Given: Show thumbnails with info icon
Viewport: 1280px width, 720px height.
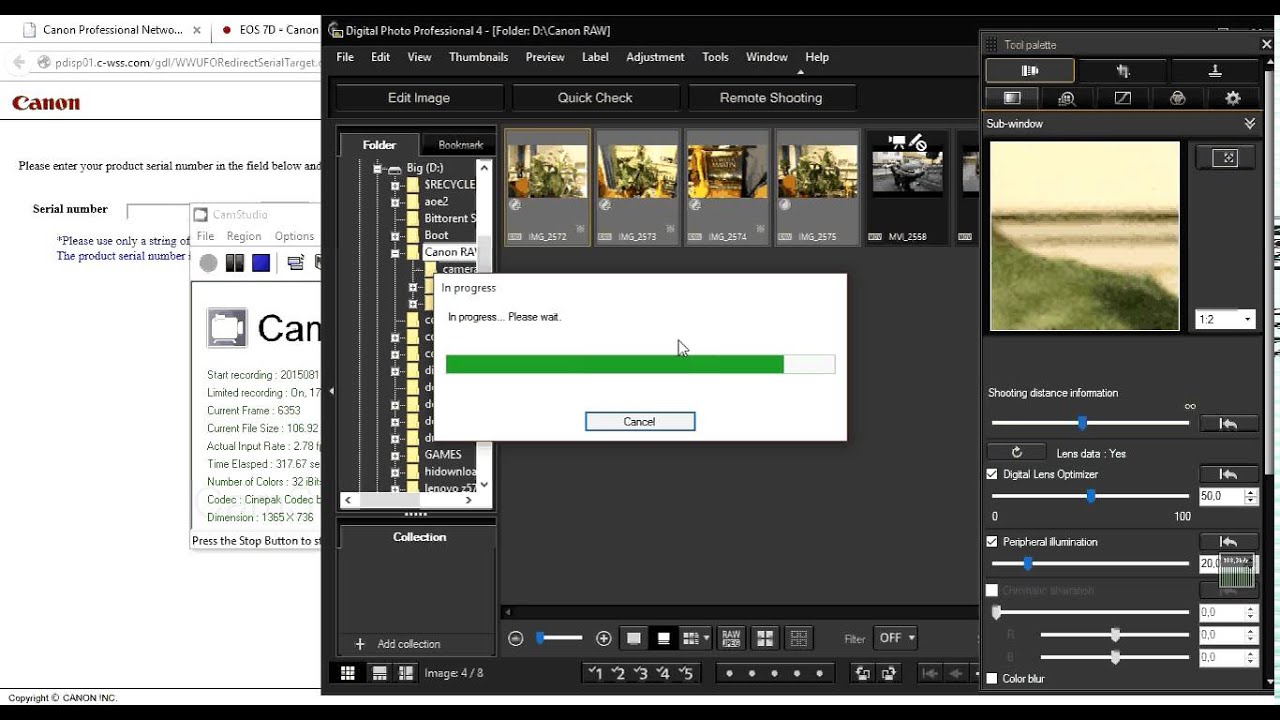Looking at the screenshot, I should click(x=663, y=638).
